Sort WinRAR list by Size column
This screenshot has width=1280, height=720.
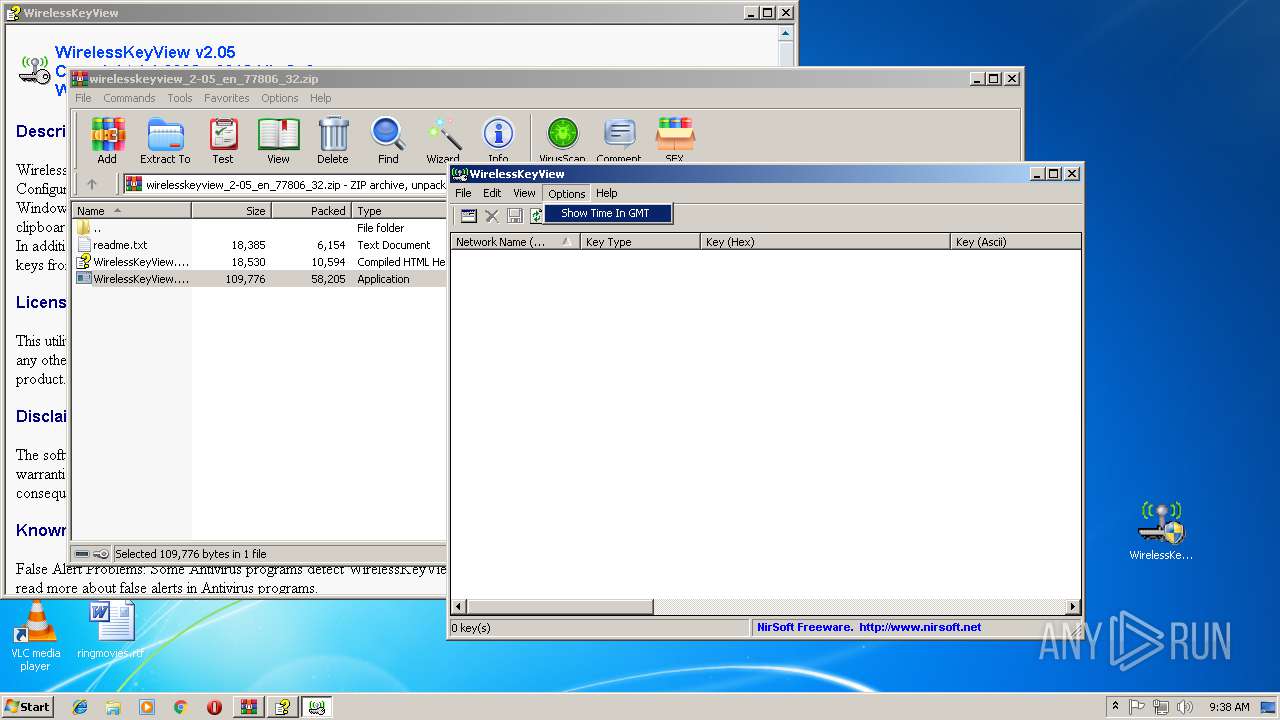[x=232, y=211]
